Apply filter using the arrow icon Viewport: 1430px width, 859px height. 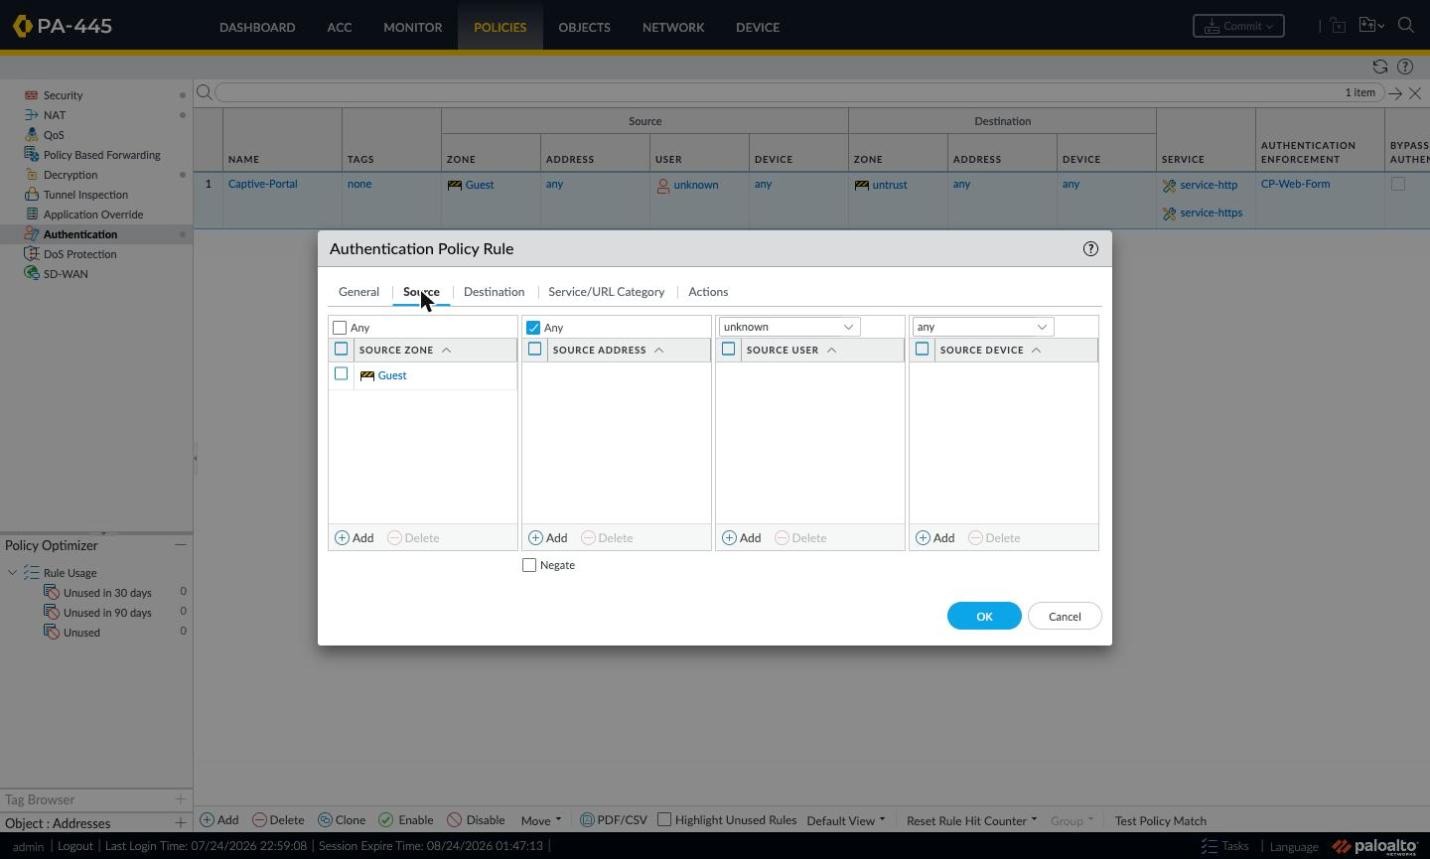(1395, 93)
